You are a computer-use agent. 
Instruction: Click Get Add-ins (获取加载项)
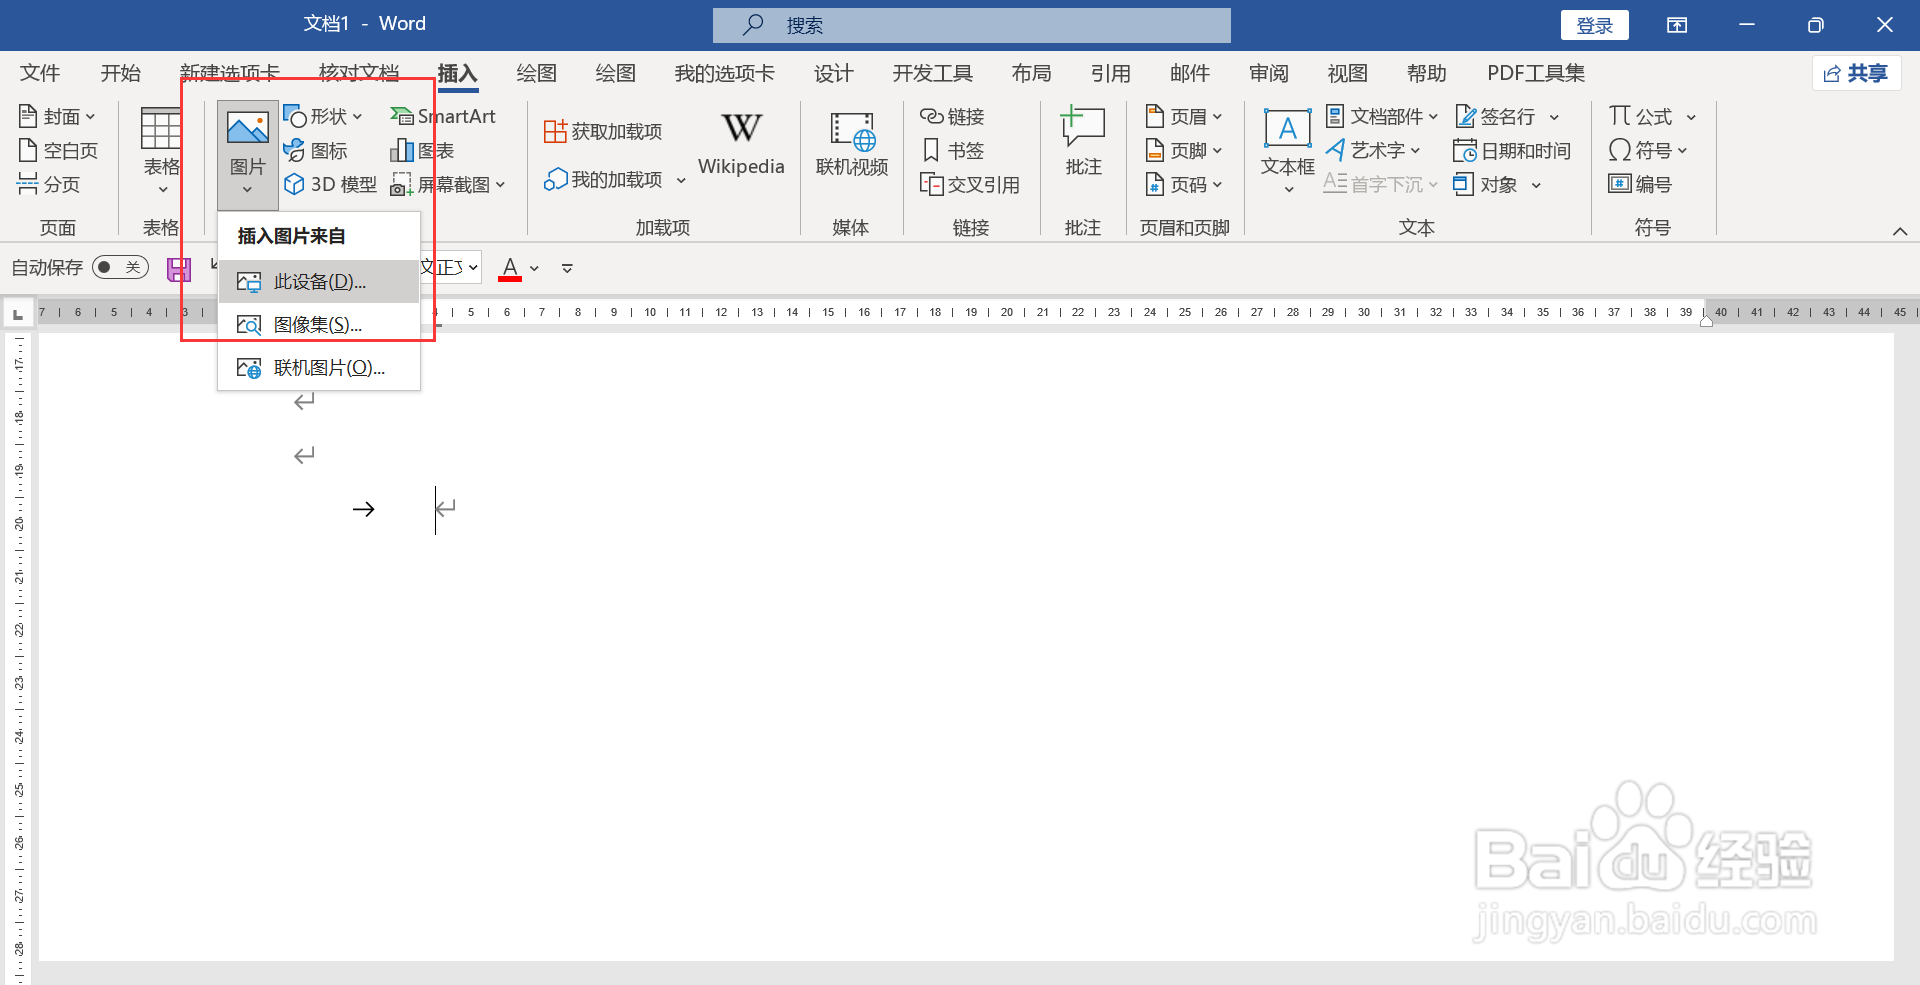603,132
